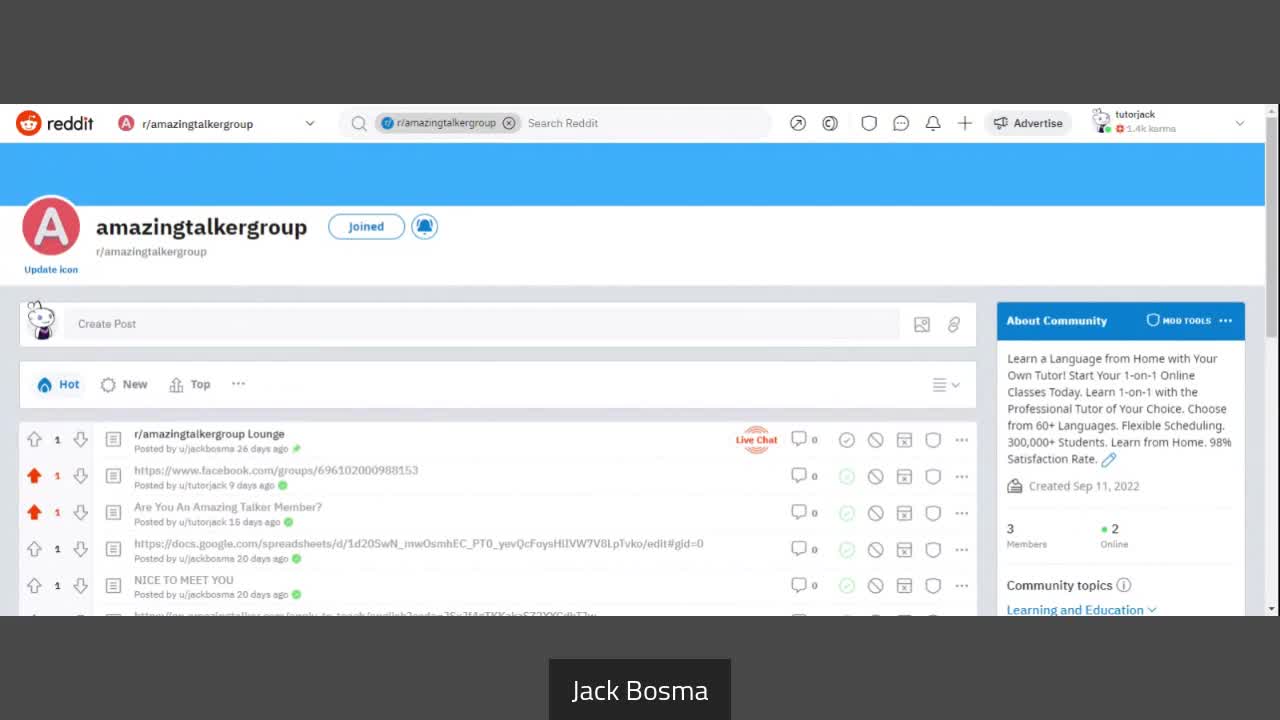Downvote the facebook.com groups post
Image resolution: width=1280 pixels, height=720 pixels.
coord(81,476)
